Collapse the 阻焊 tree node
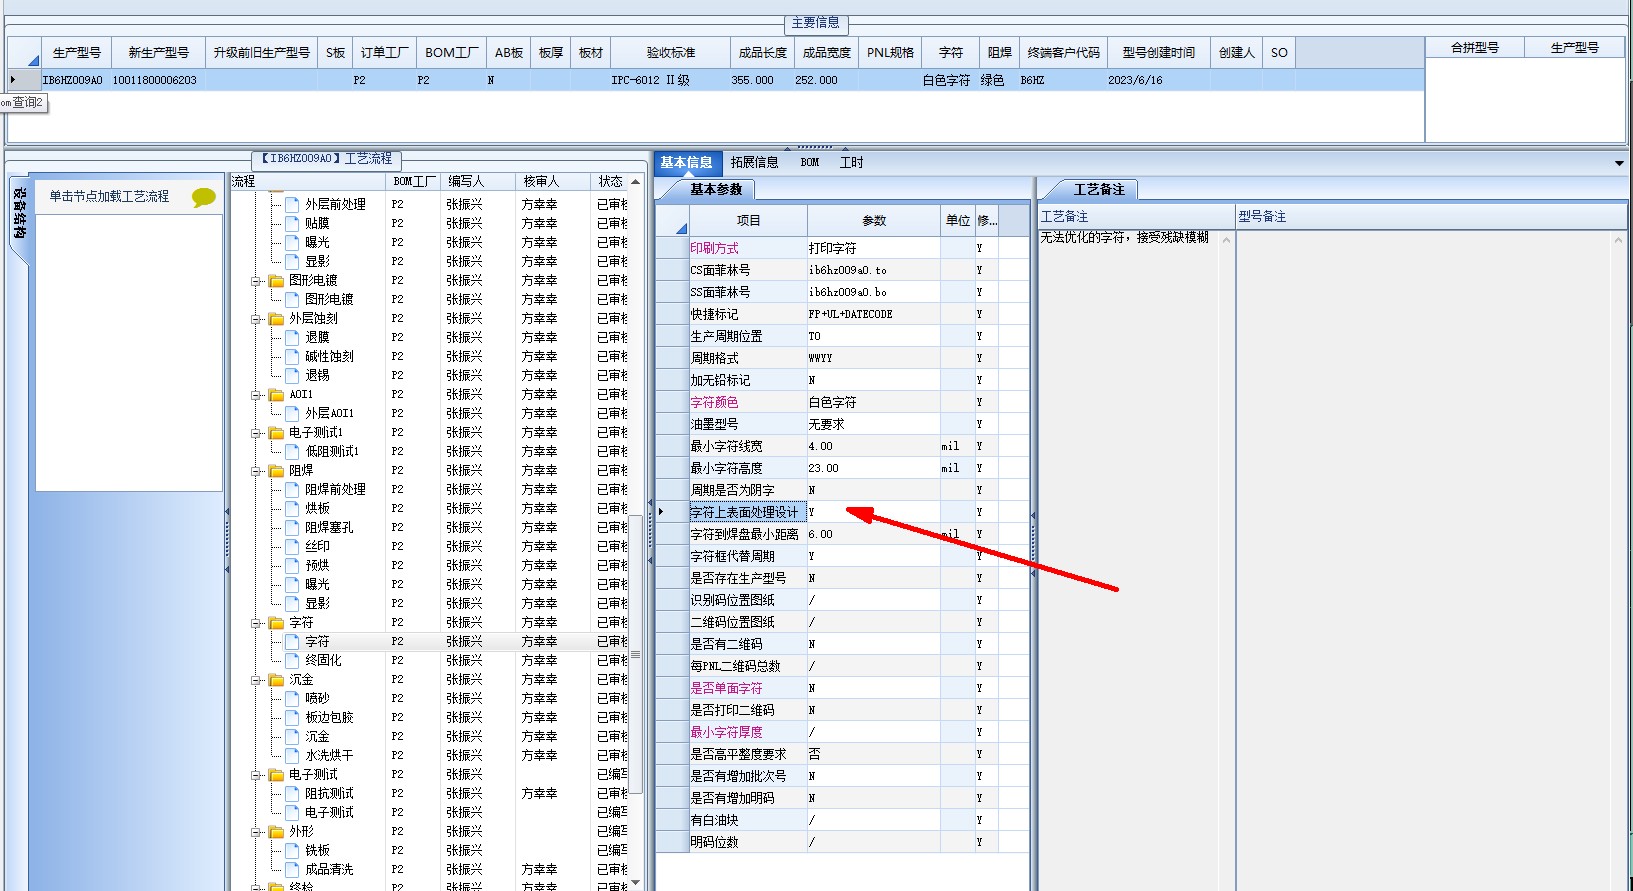This screenshot has width=1633, height=891. coord(257,471)
